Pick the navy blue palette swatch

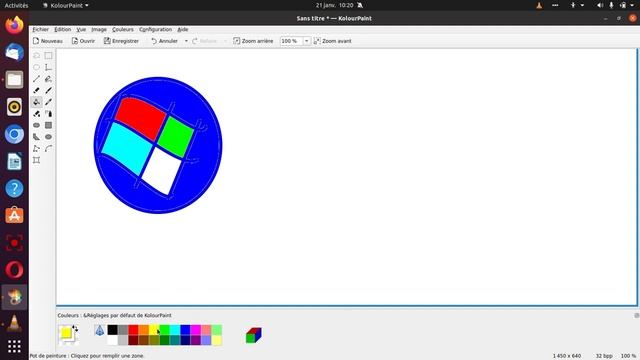(x=185, y=340)
